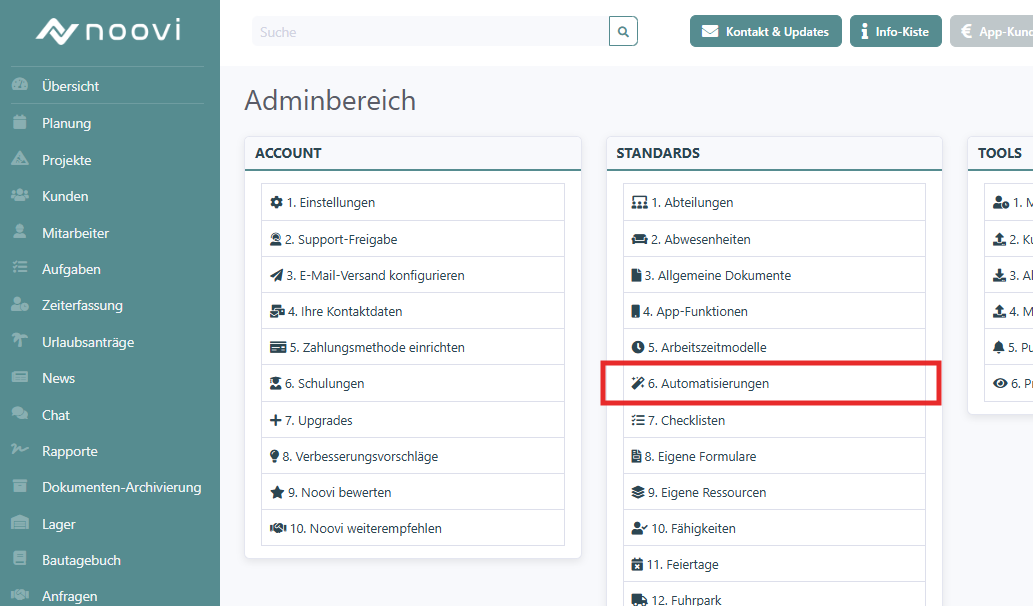The image size is (1033, 606).
Task: Open 4. Ihre Kontaktdaten
Action: [x=412, y=311]
